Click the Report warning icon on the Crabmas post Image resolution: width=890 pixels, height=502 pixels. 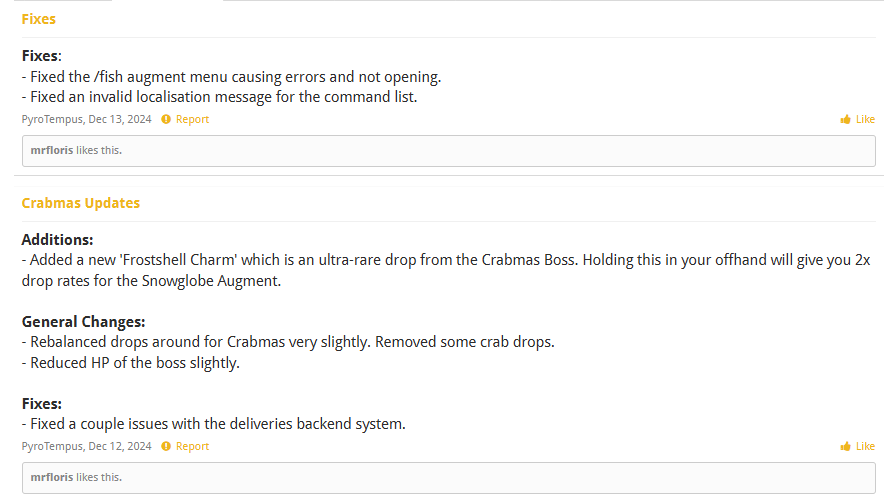[x=166, y=447]
